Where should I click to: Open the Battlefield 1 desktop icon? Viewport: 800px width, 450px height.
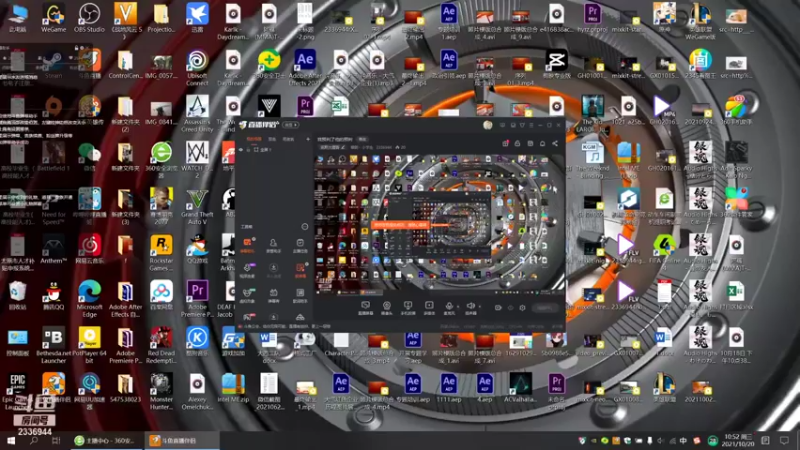[54, 157]
